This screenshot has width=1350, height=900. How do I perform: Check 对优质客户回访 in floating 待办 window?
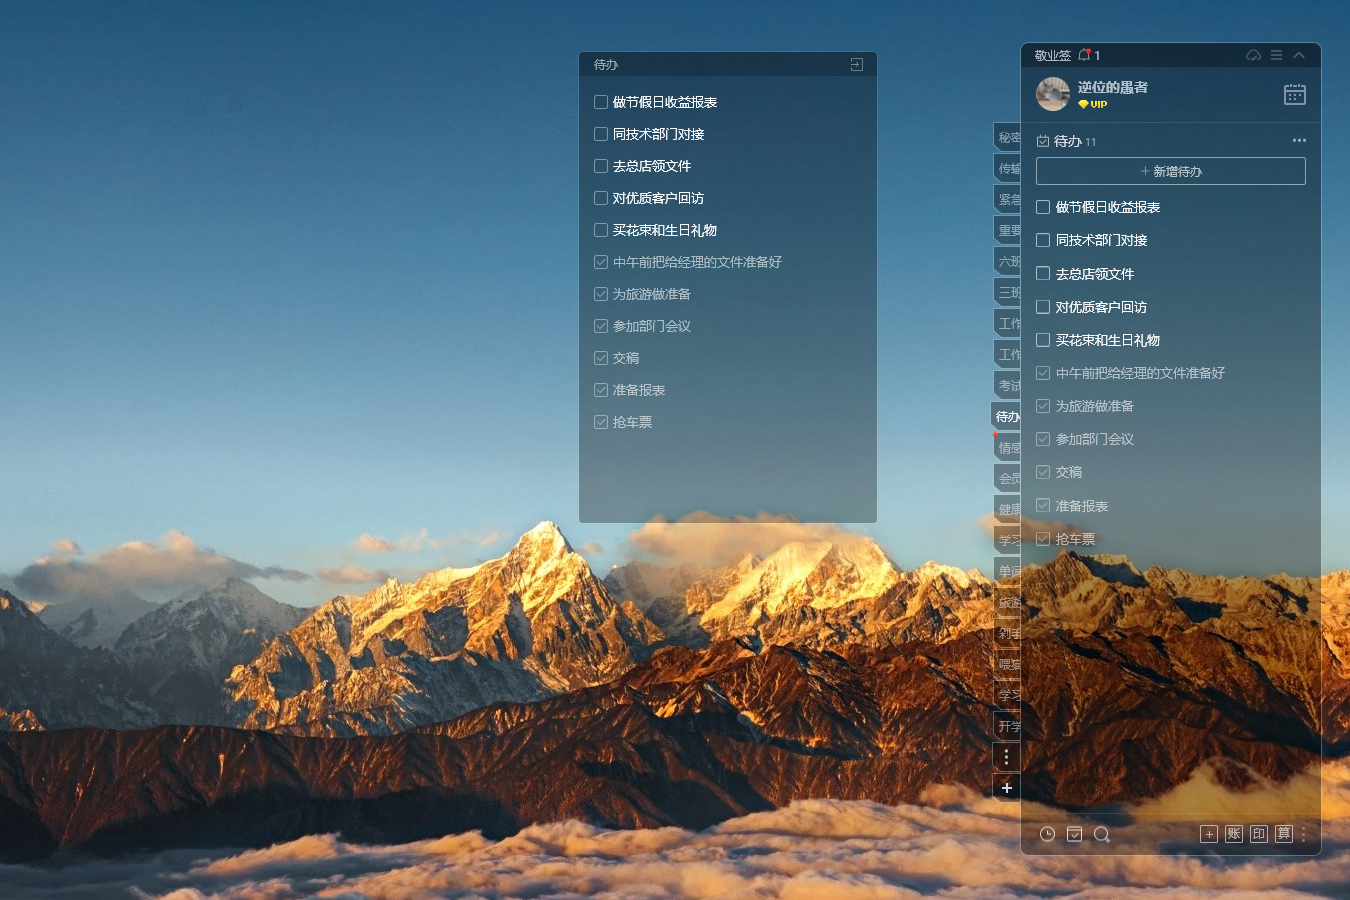click(601, 198)
